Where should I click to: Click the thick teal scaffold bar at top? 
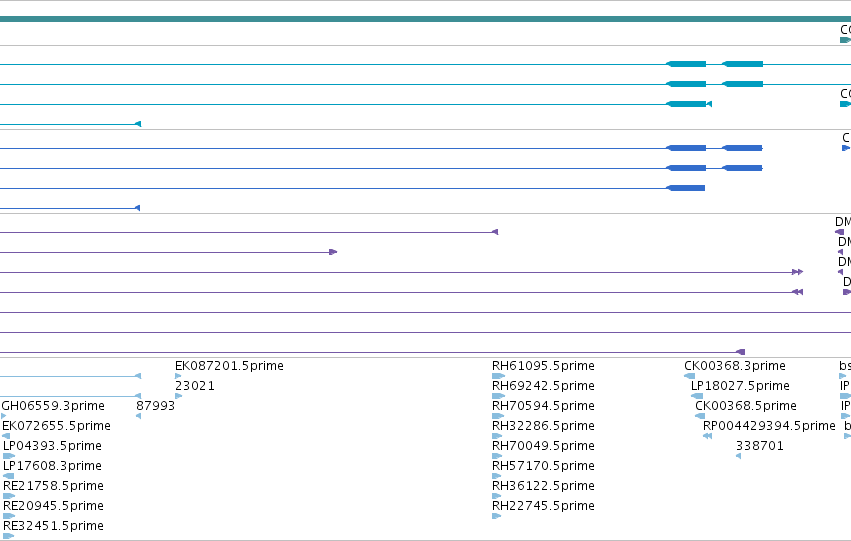(x=426, y=19)
